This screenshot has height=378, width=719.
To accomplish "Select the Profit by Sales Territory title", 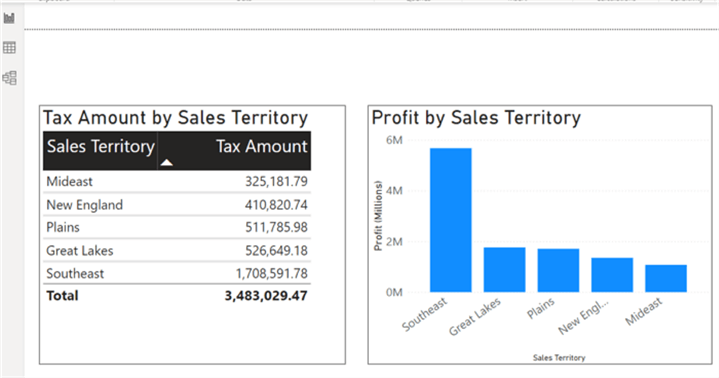I will point(476,118).
